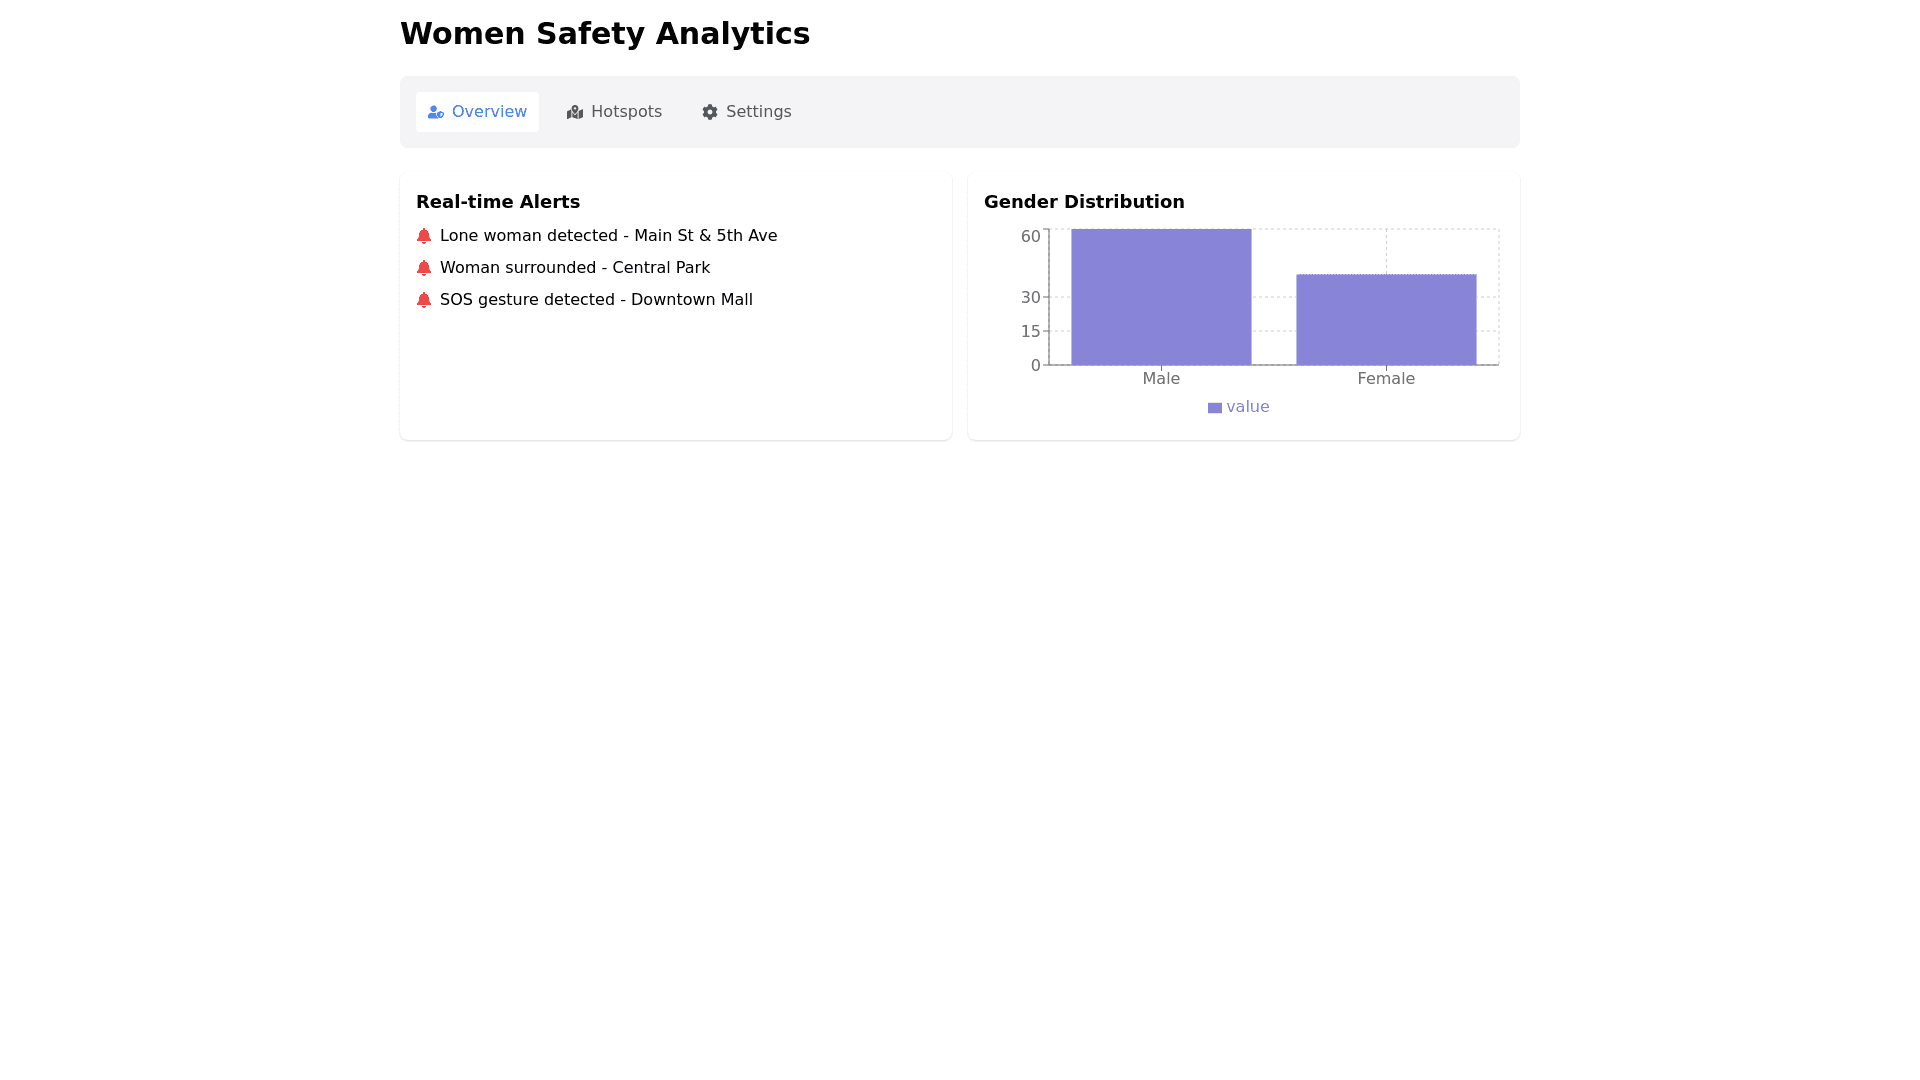Select the SOS gesture detected alert text
The width and height of the screenshot is (1920, 1080).
pyautogui.click(x=596, y=300)
